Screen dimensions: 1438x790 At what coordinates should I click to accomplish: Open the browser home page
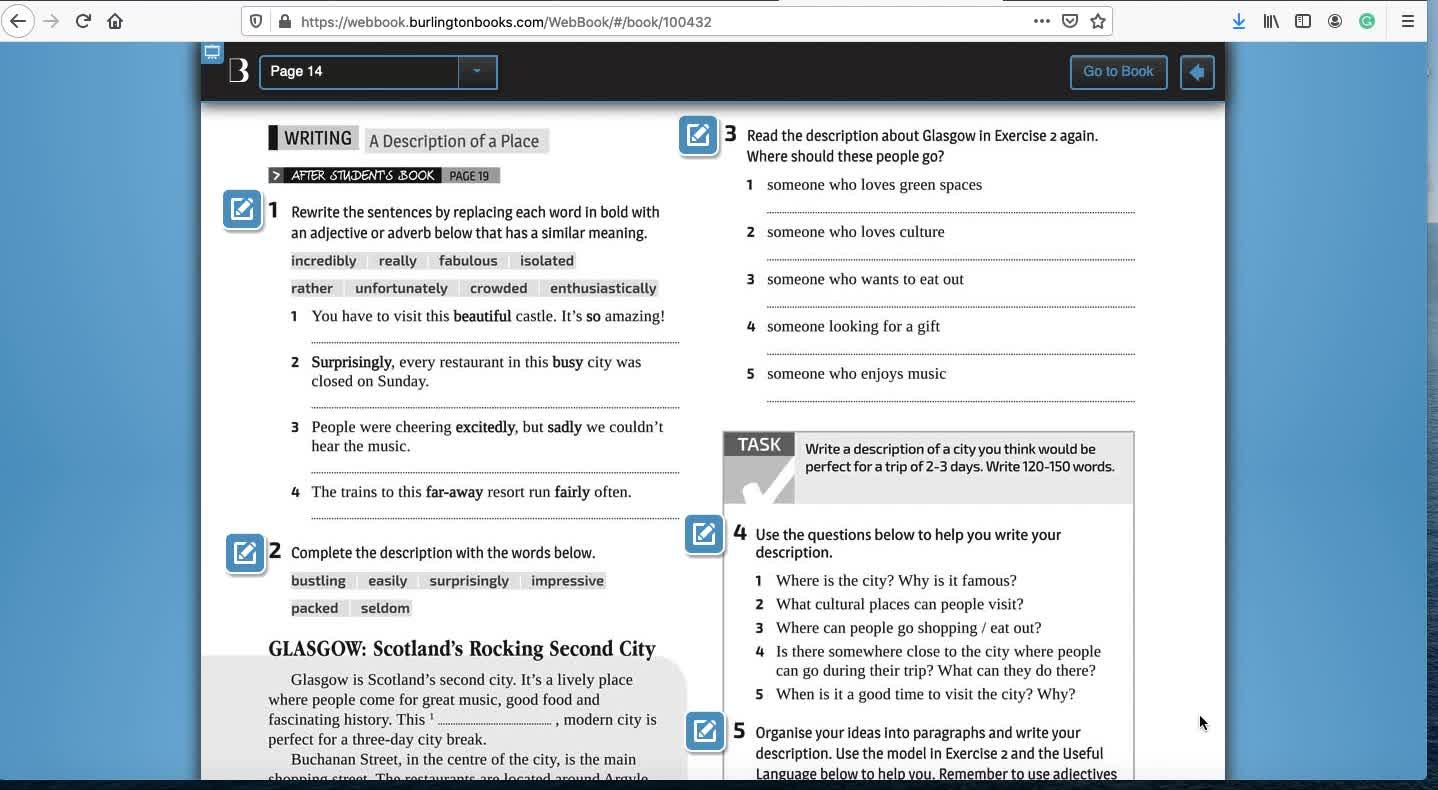click(x=115, y=21)
